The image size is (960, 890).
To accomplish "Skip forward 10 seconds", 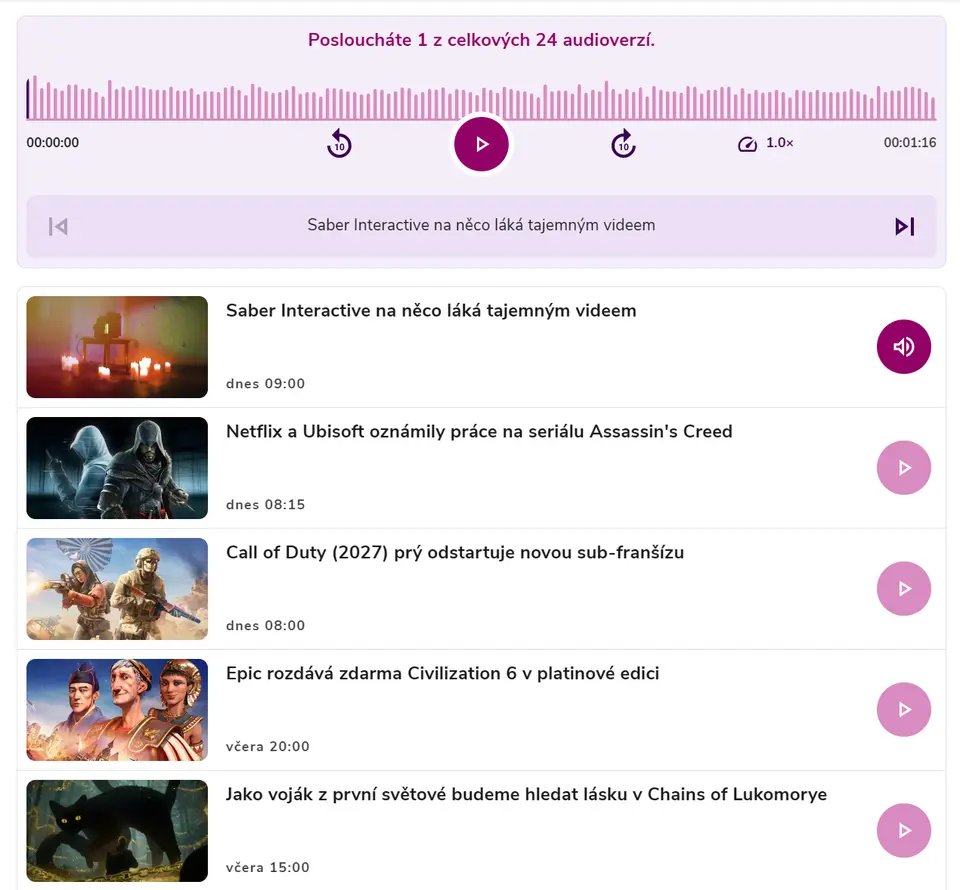I will point(623,144).
